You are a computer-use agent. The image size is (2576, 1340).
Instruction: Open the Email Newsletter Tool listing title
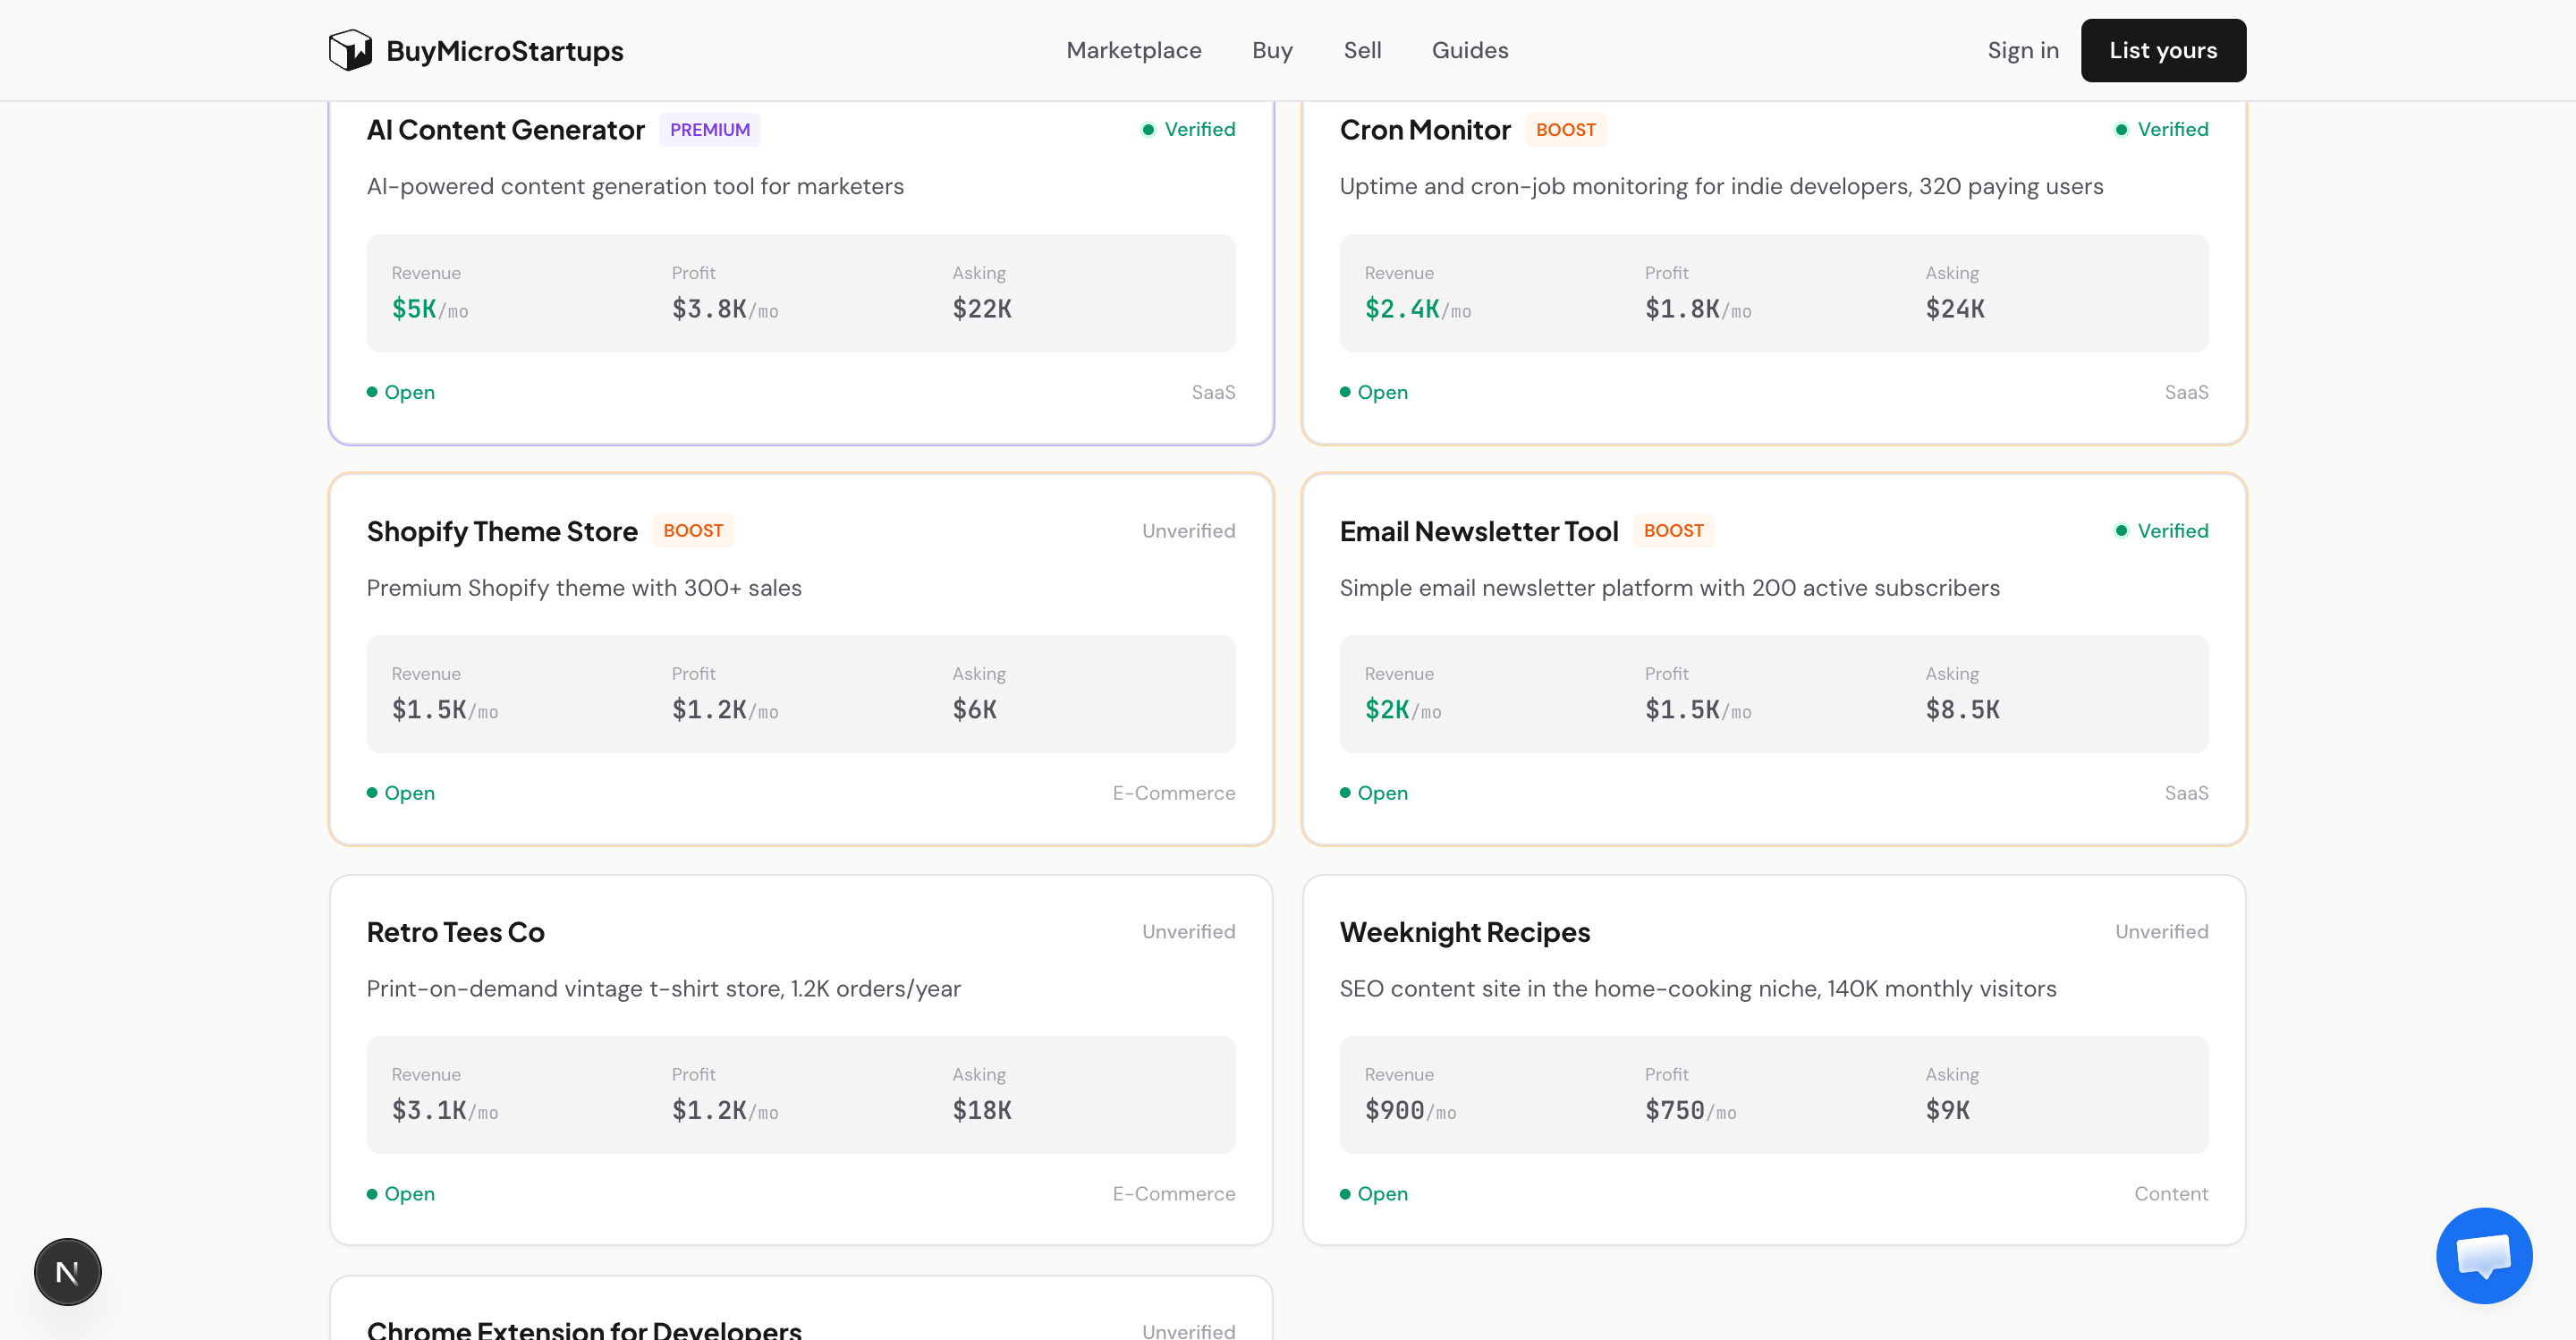click(x=1479, y=532)
